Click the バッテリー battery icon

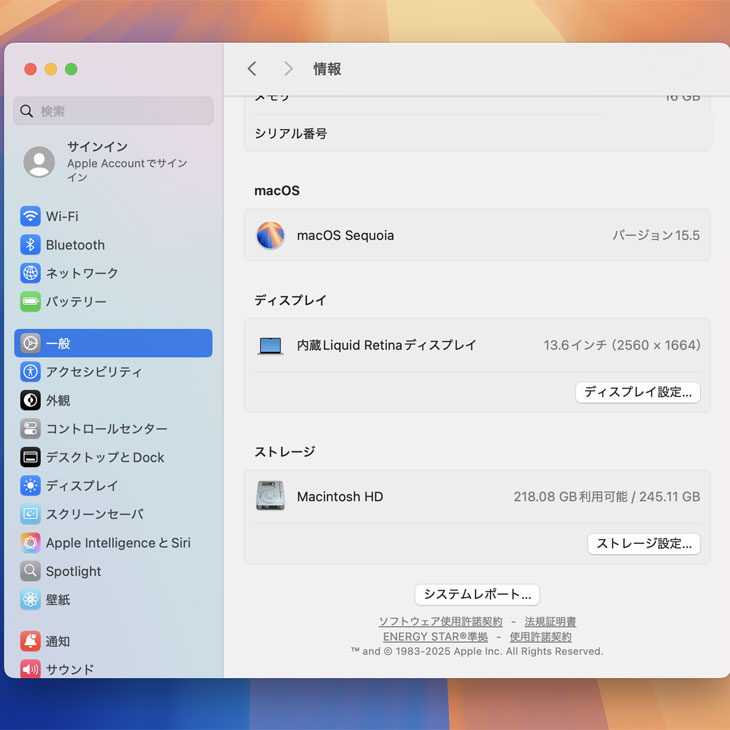30,301
